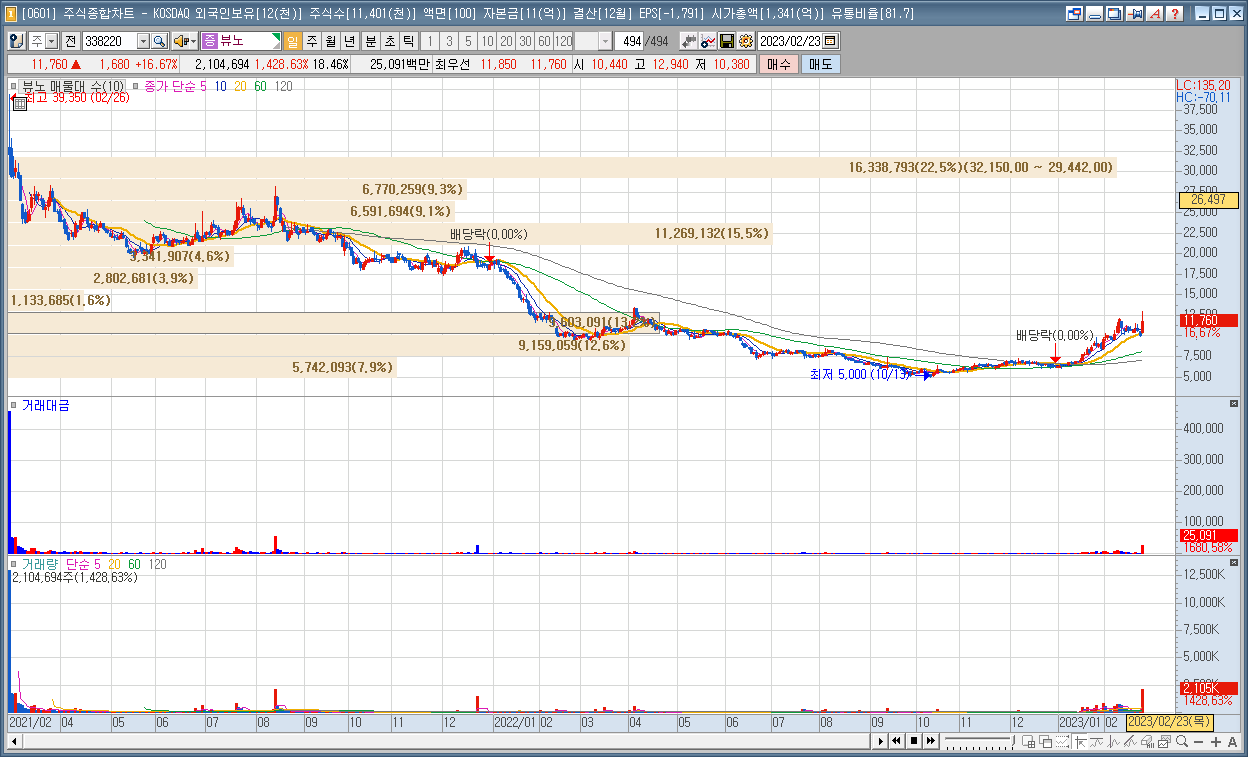Click the overlapping windows icon in bottom toolbar
Screen dimensions: 1248x757
click(1045, 741)
